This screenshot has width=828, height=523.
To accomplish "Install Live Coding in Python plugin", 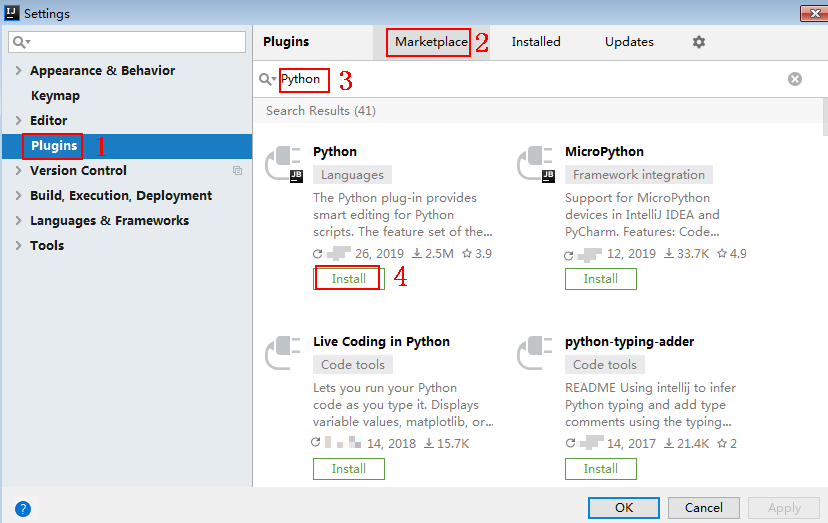I will pos(349,469).
